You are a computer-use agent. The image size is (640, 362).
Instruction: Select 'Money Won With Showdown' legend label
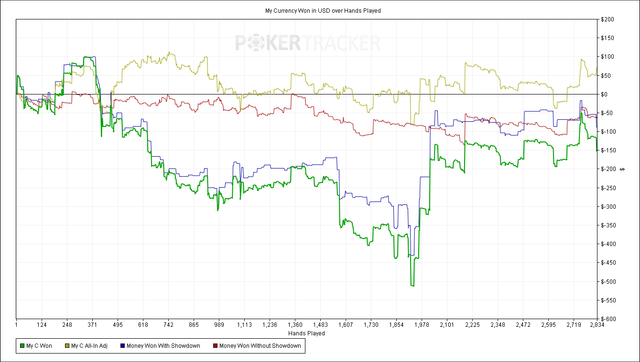pyautogui.click(x=163, y=346)
